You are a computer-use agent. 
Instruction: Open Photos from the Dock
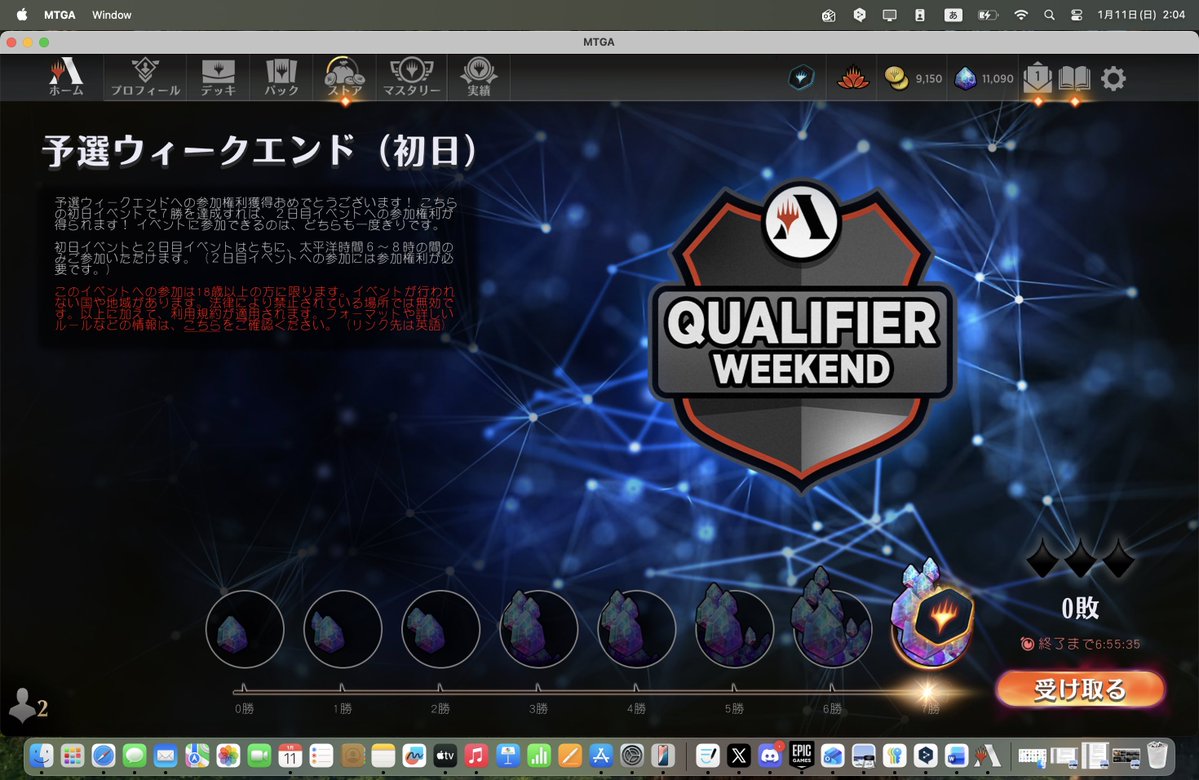coord(228,756)
